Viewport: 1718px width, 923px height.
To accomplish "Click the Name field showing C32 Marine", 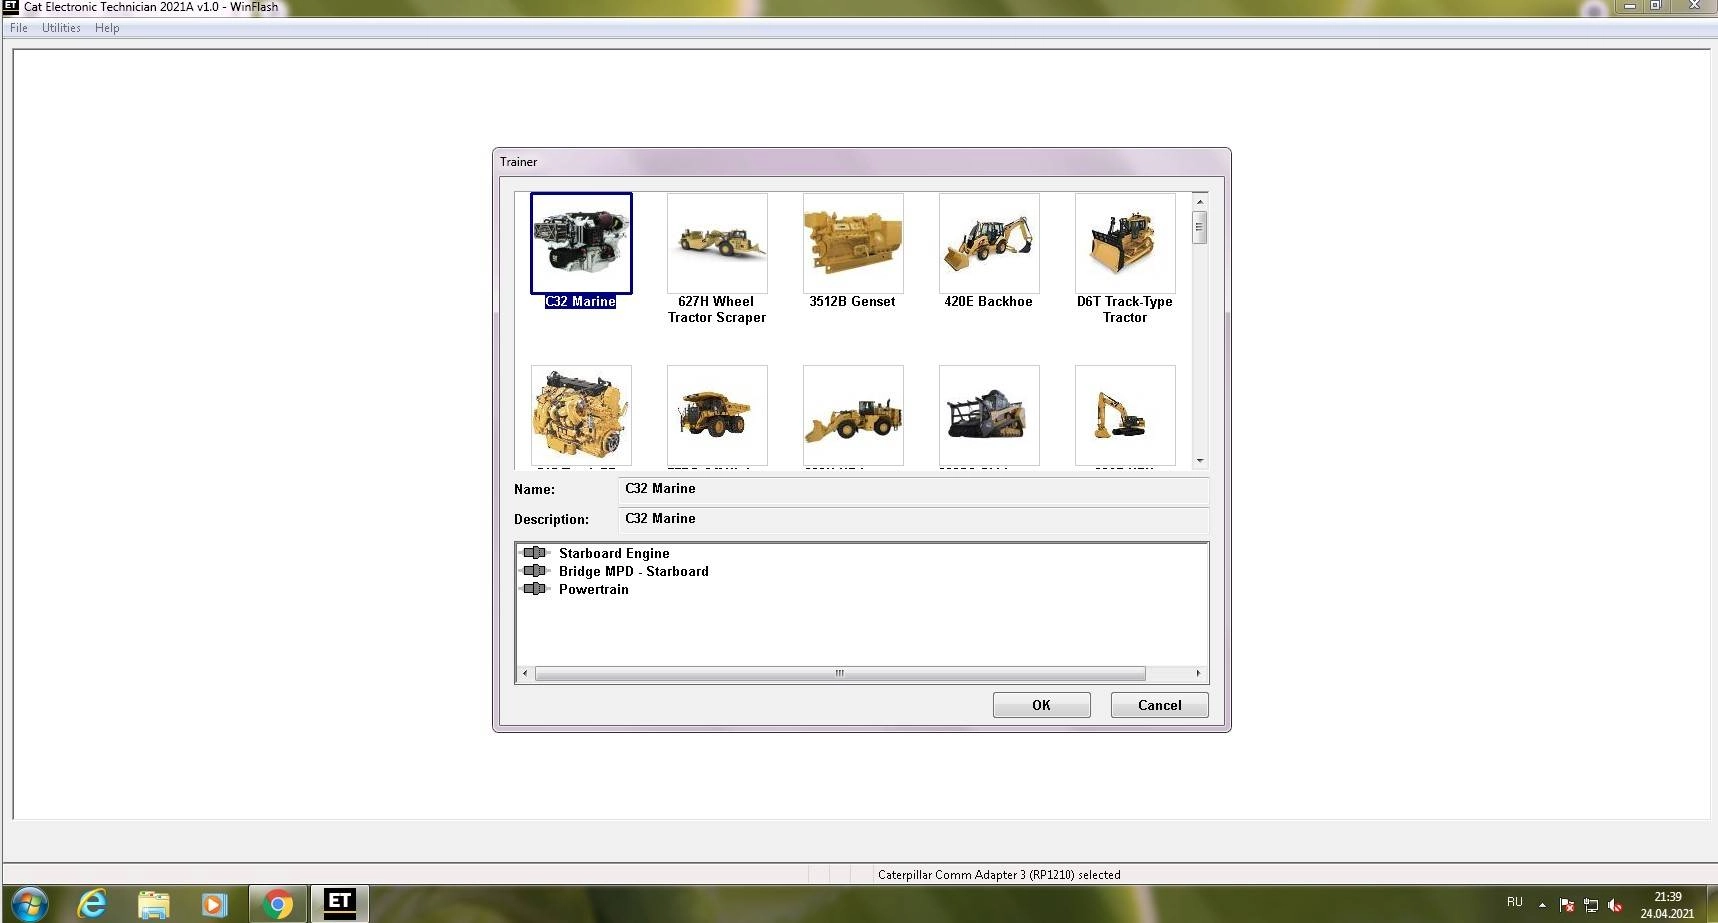I will pyautogui.click(x=914, y=489).
